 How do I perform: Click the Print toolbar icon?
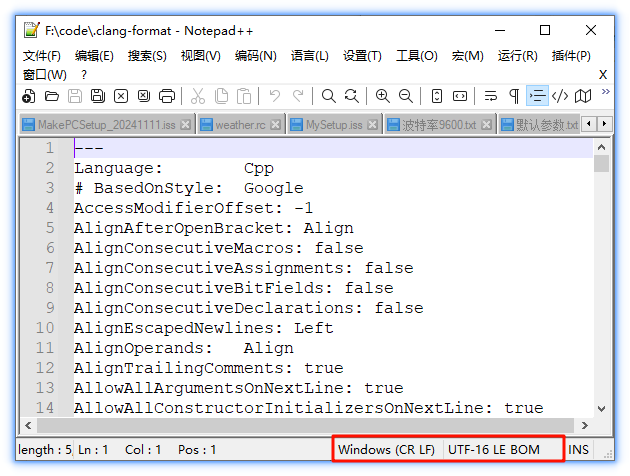[167, 96]
